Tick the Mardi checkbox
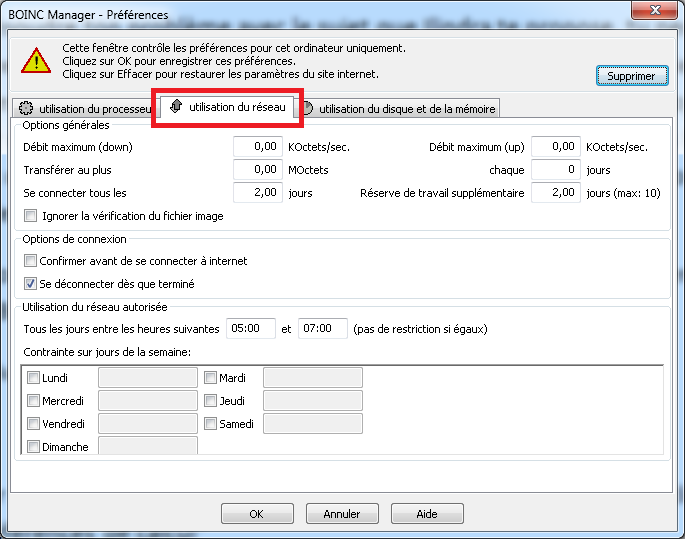 210,377
